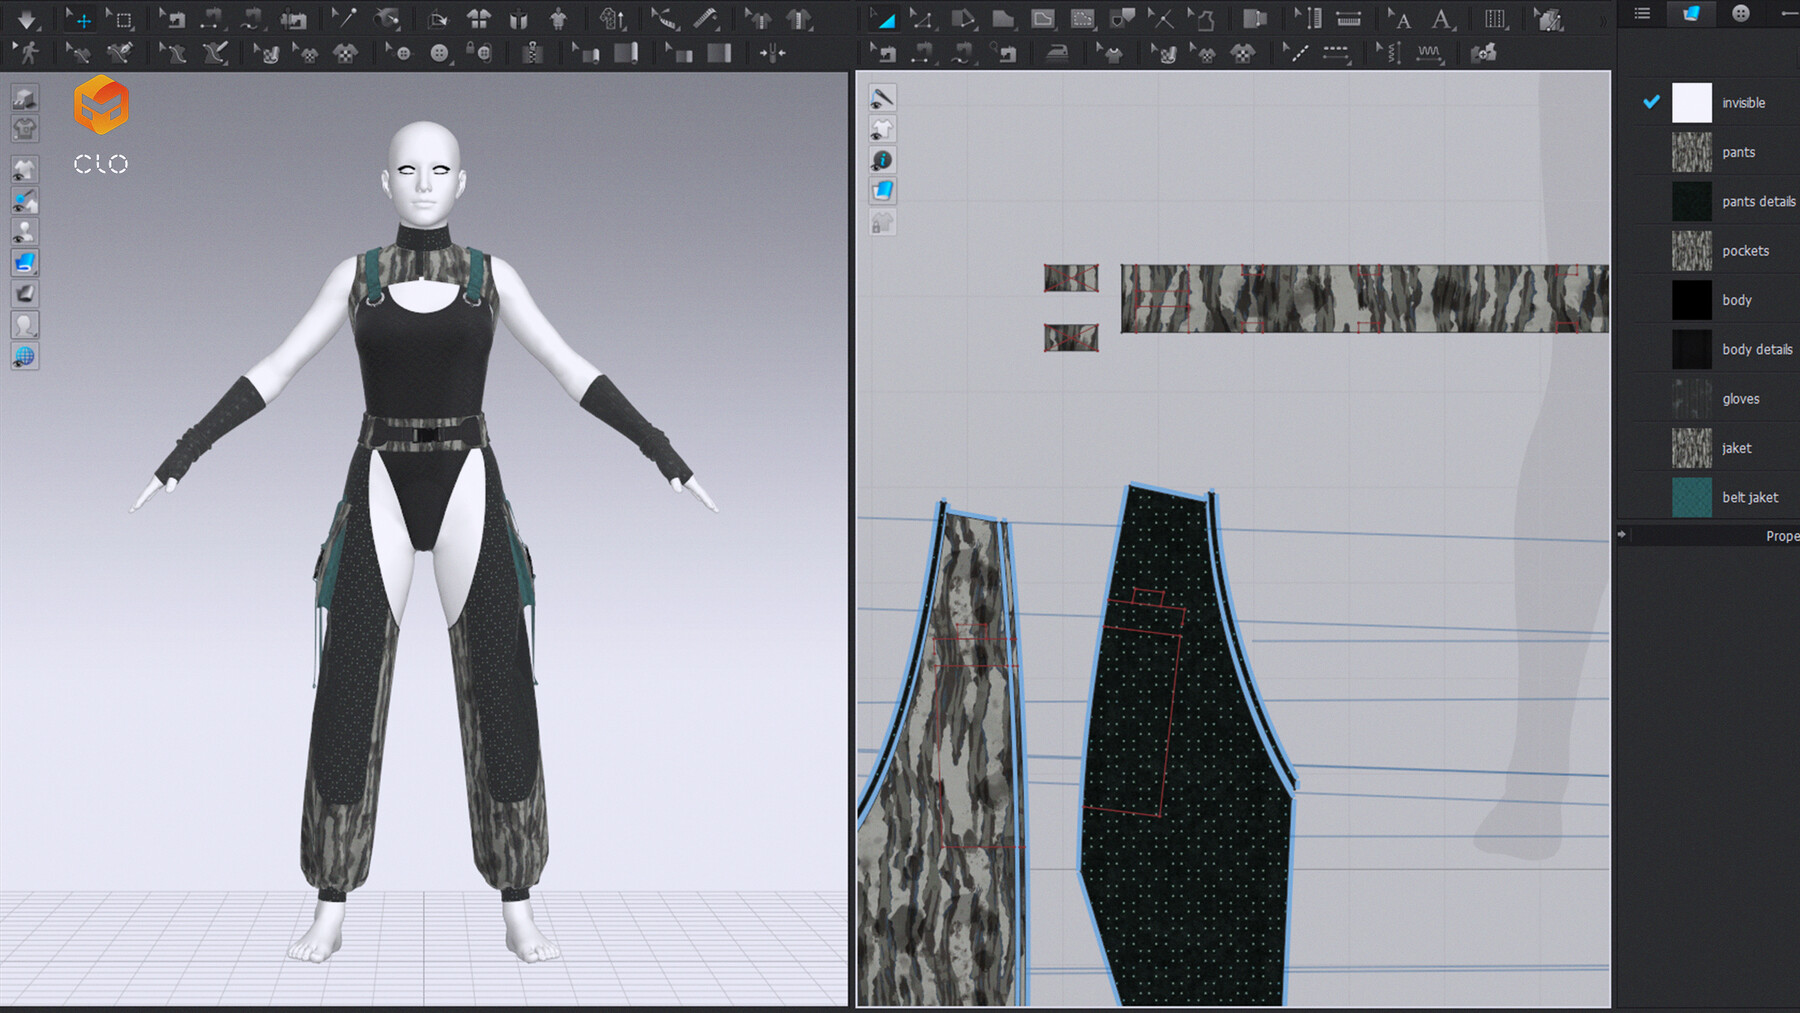Select the Puckering tool

pyautogui.click(x=1429, y=53)
